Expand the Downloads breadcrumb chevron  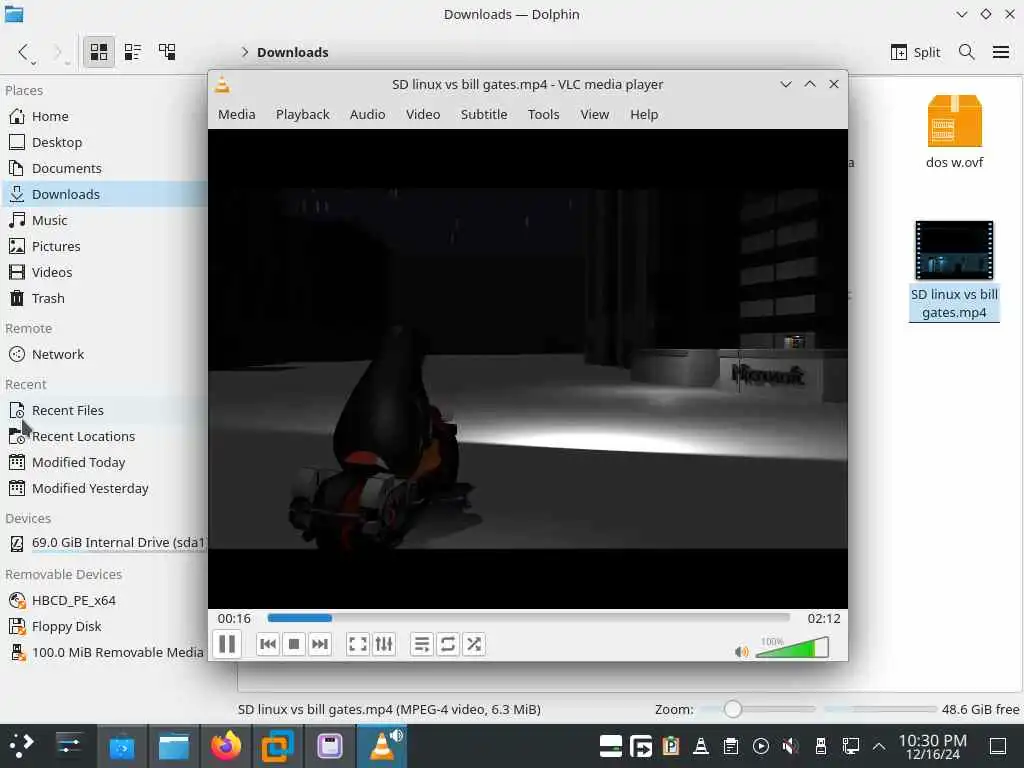(245, 52)
